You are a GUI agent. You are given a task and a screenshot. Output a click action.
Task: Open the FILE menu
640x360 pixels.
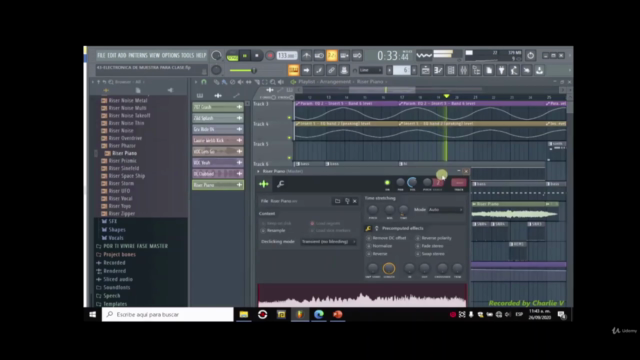coord(101,56)
